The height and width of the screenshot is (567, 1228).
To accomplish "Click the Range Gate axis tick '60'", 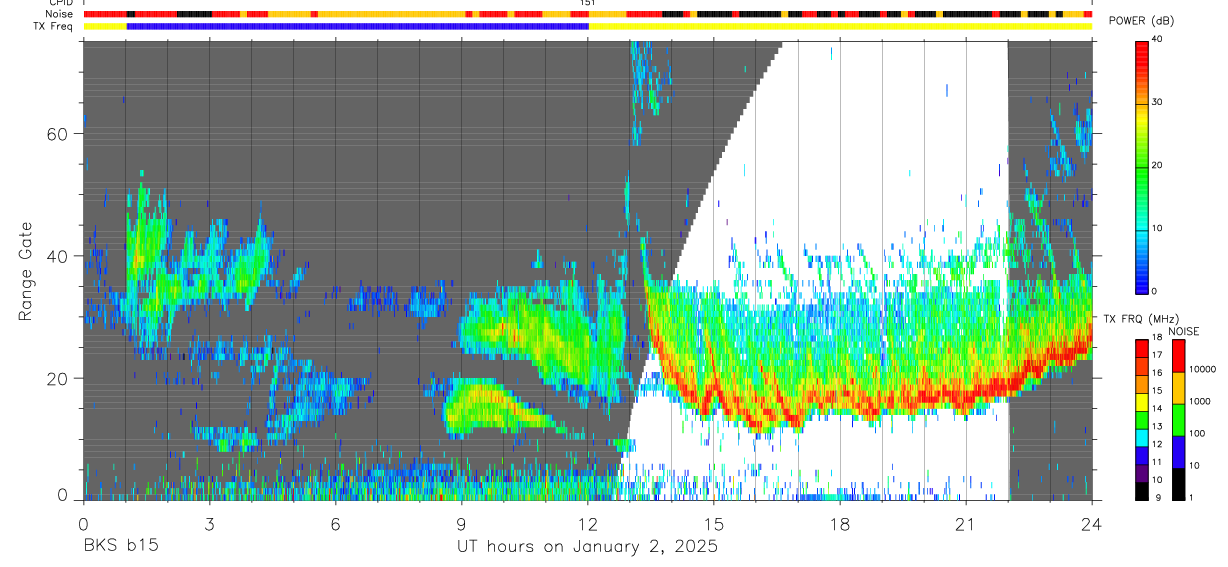I will 60,133.
